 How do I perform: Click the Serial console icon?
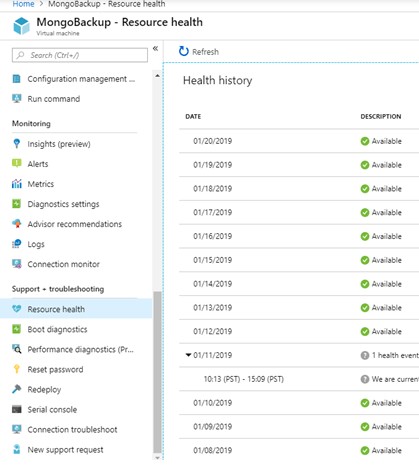[16, 409]
